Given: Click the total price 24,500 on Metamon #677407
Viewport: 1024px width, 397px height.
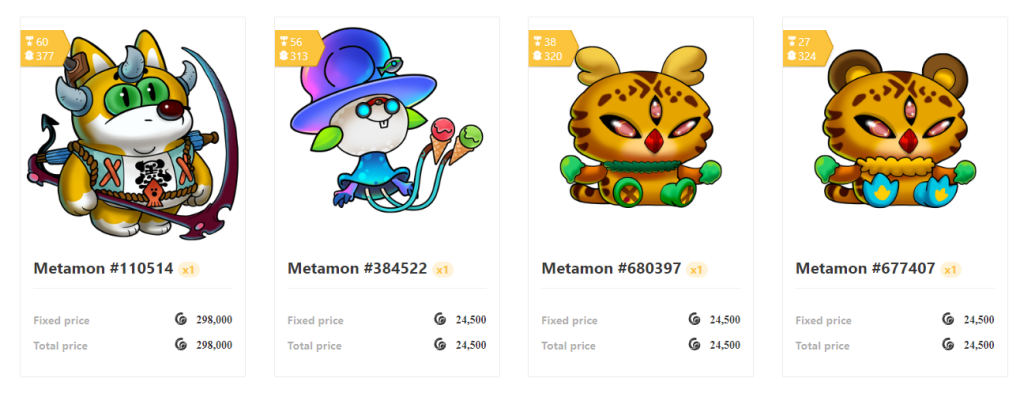Looking at the screenshot, I should (979, 345).
